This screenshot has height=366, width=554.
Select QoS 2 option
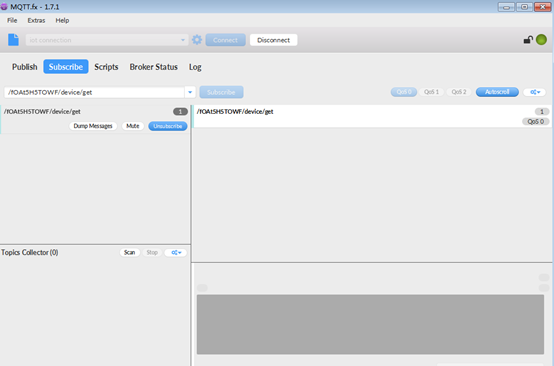tap(459, 92)
